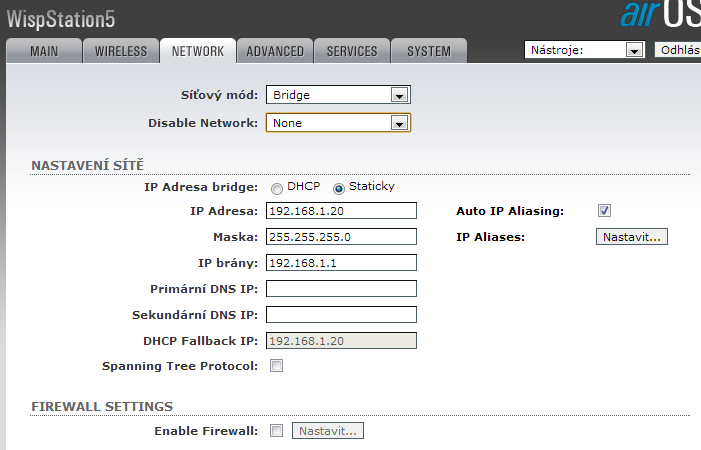Click the IP Aliases Nastavit button
The image size is (701, 450).
click(632, 237)
